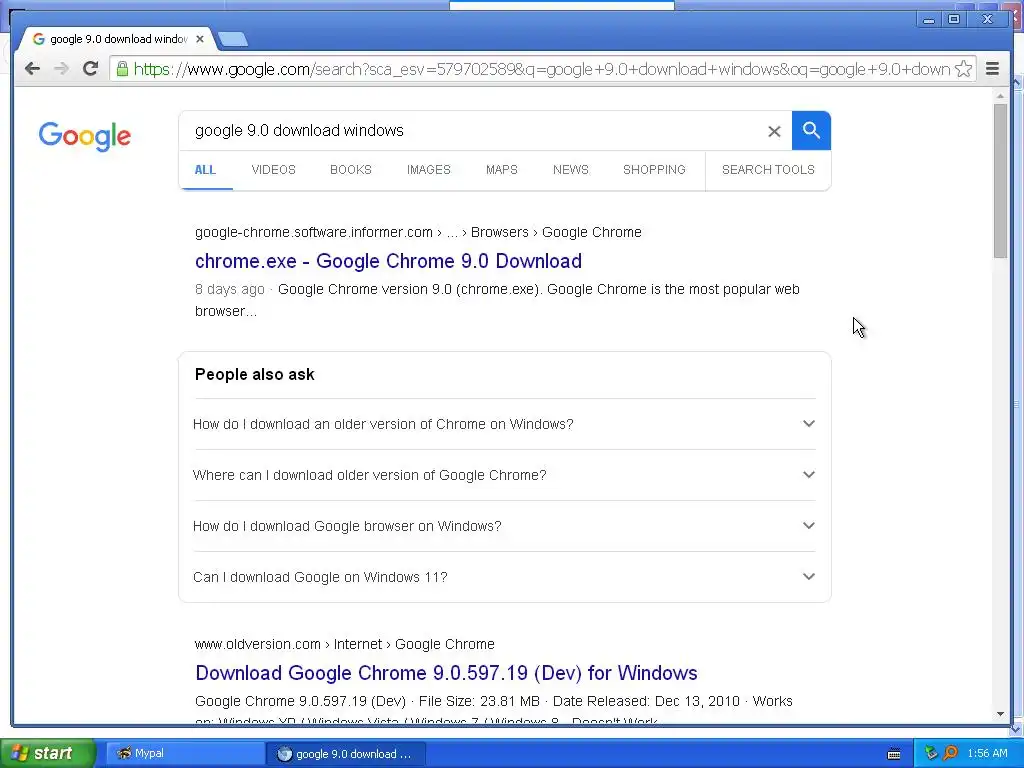Viewport: 1024px width, 768px height.
Task: Switch to Mypal taskbar item
Action: coord(184,754)
